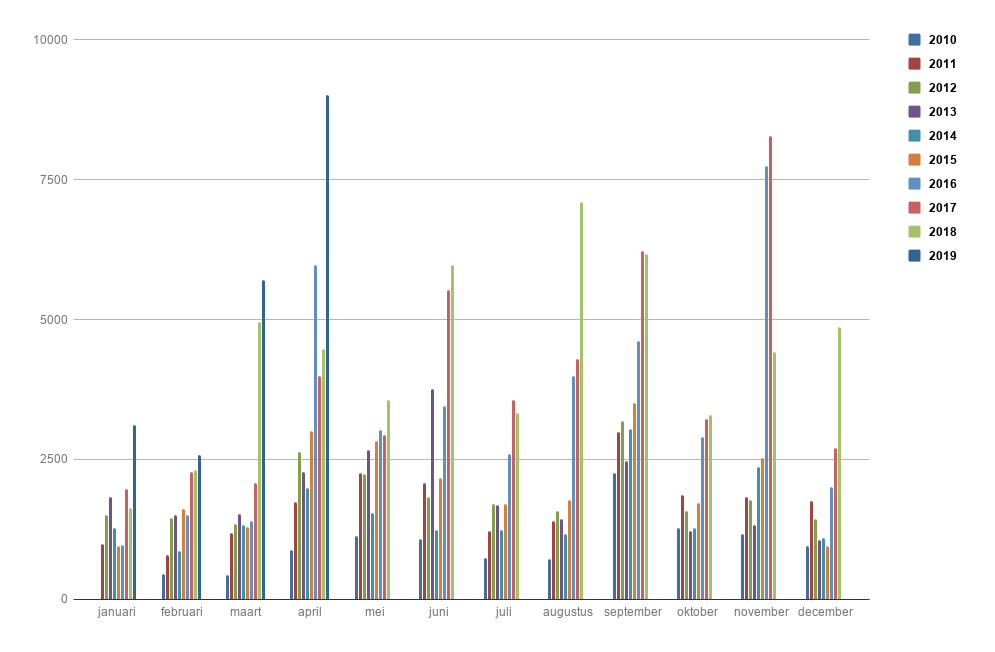The height and width of the screenshot is (652, 995).
Task: Click the 2013 purple legend swatch
Action: [914, 112]
